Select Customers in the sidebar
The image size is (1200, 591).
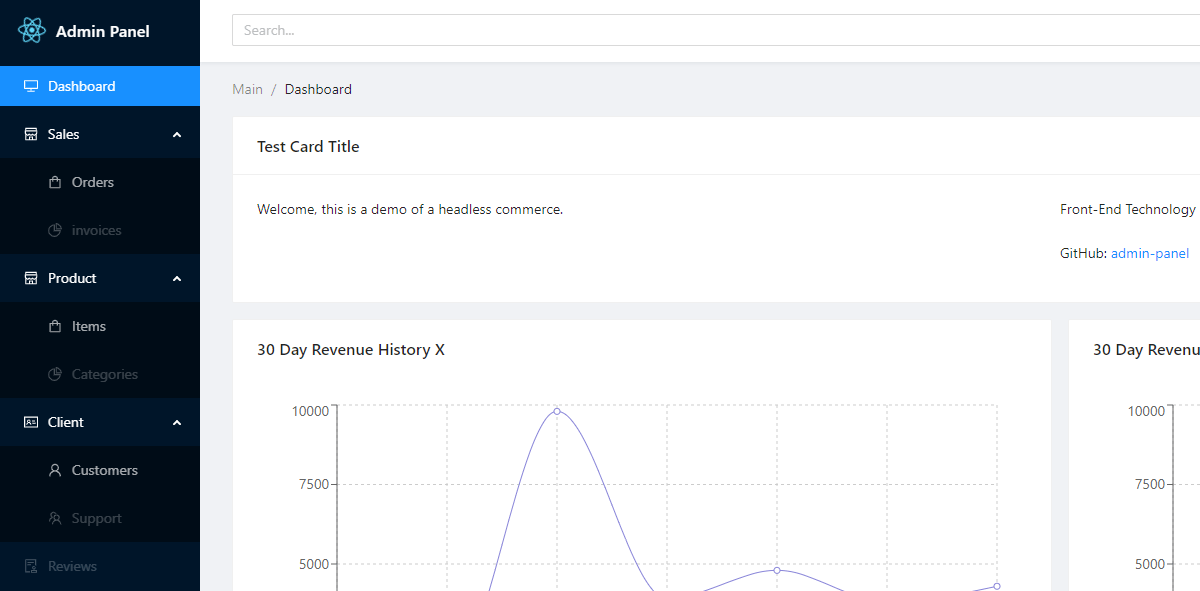(x=104, y=470)
